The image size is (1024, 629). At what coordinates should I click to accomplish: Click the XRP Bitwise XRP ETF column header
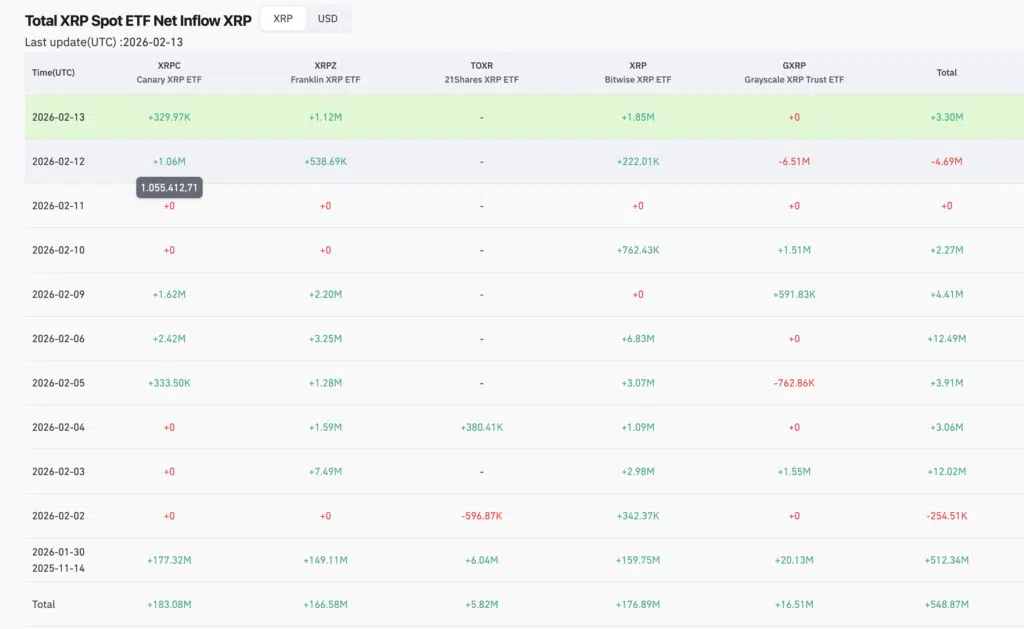pos(637,72)
